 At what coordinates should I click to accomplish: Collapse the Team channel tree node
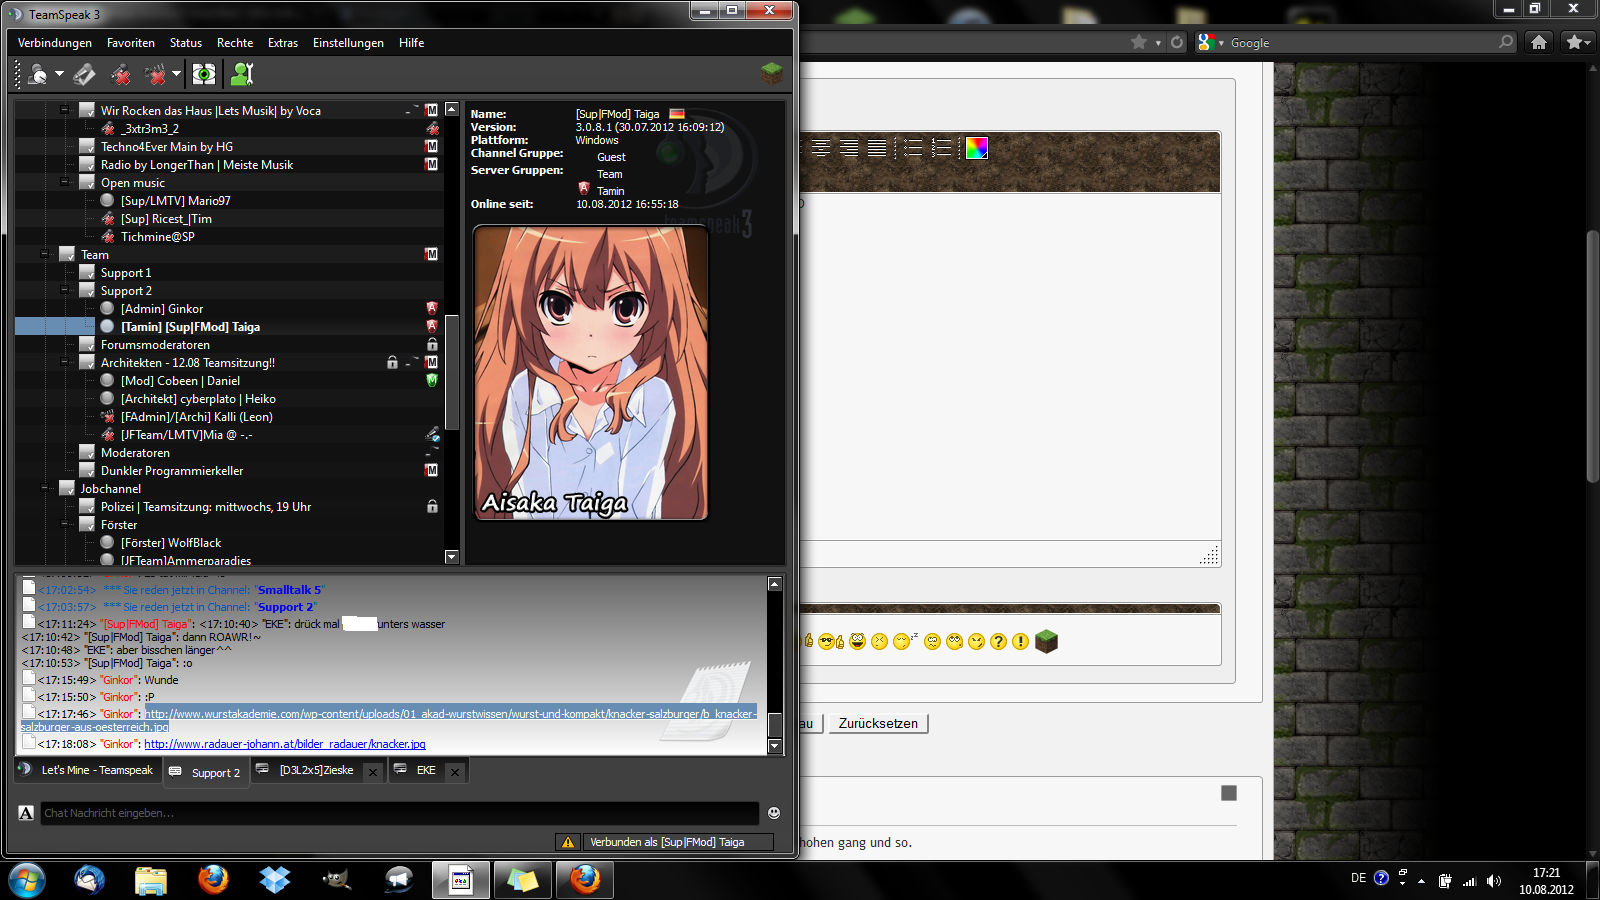point(45,254)
